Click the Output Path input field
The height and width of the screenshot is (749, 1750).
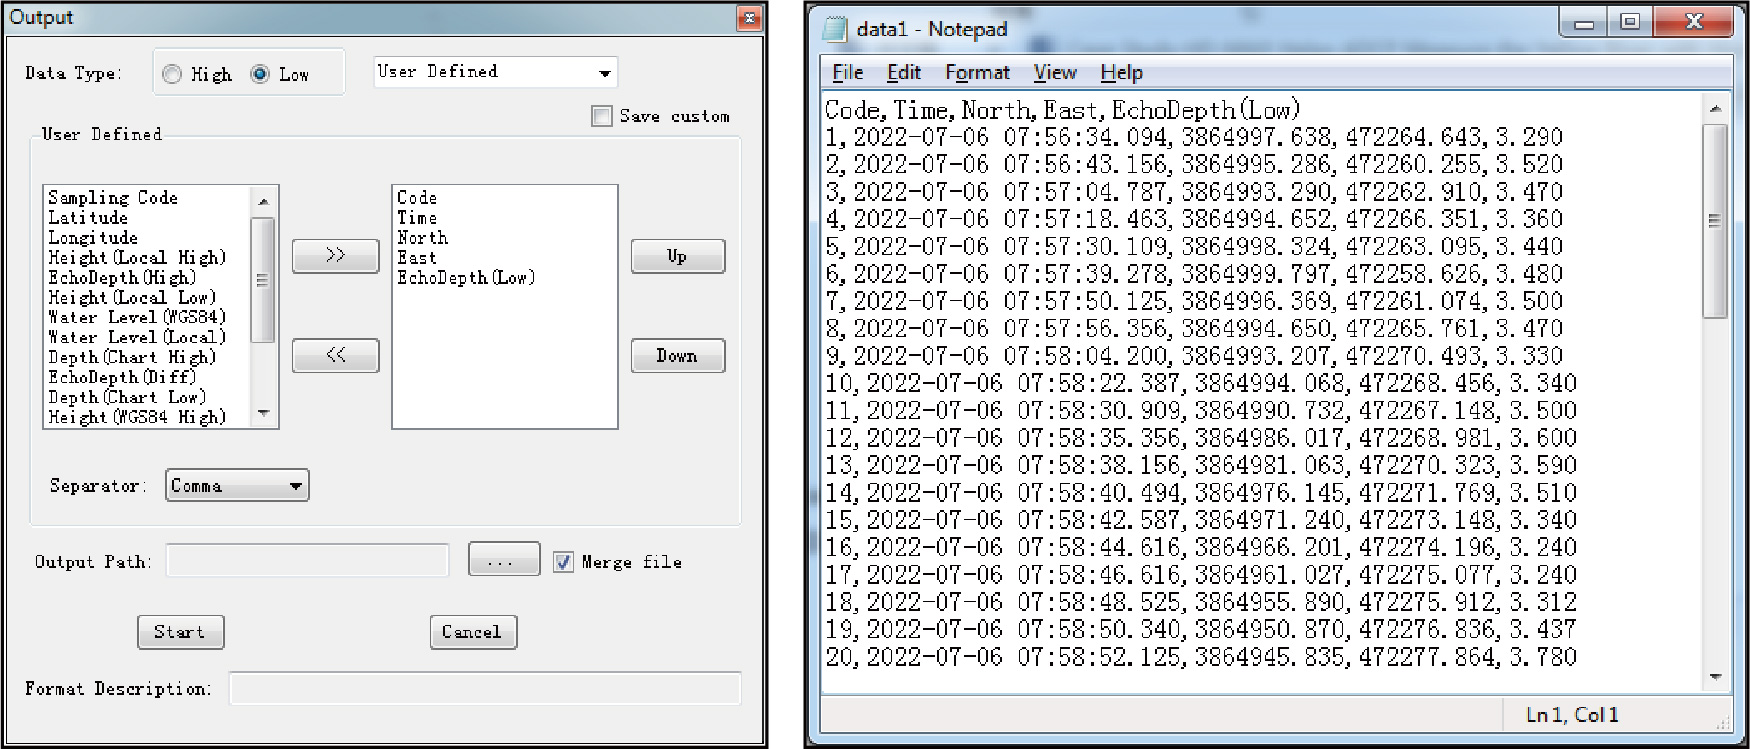(308, 560)
